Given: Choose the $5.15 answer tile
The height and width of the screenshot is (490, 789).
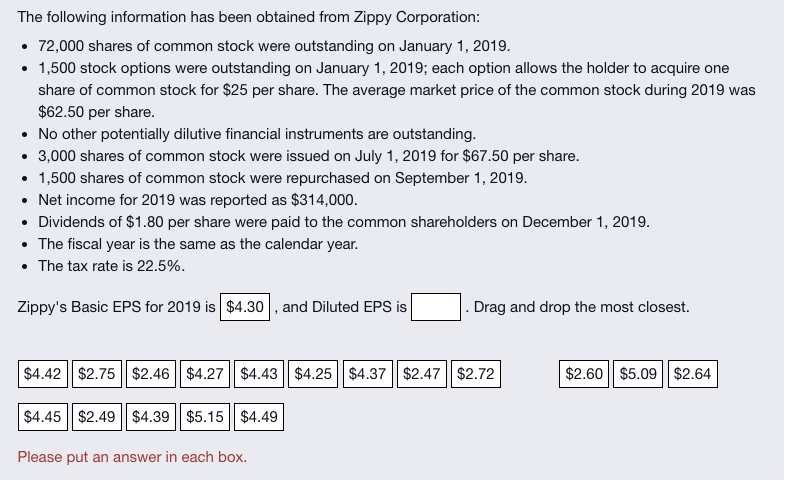Looking at the screenshot, I should coord(206,416).
